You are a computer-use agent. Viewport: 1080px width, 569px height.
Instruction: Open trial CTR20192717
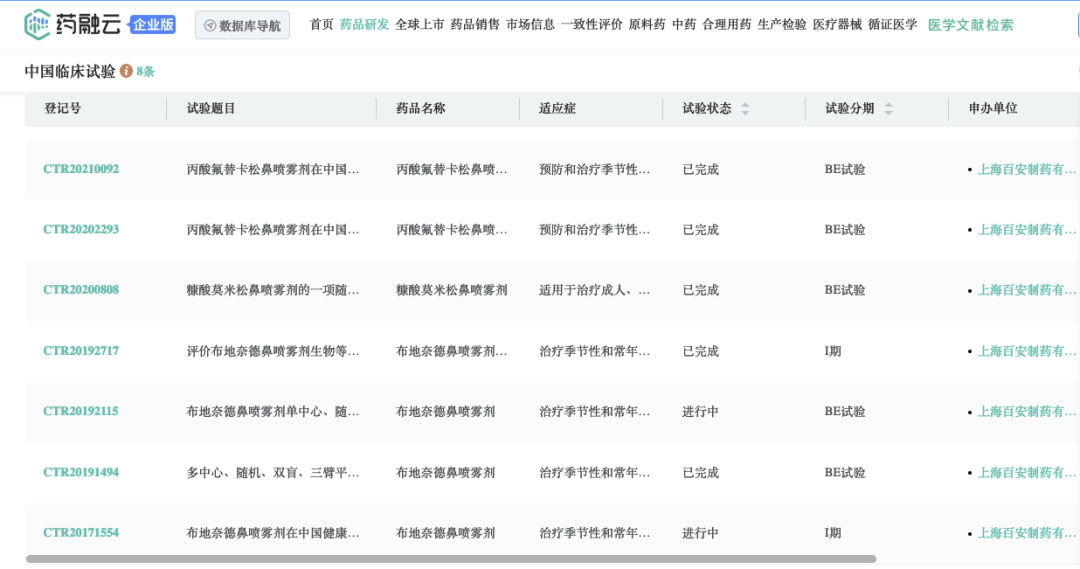(x=81, y=351)
